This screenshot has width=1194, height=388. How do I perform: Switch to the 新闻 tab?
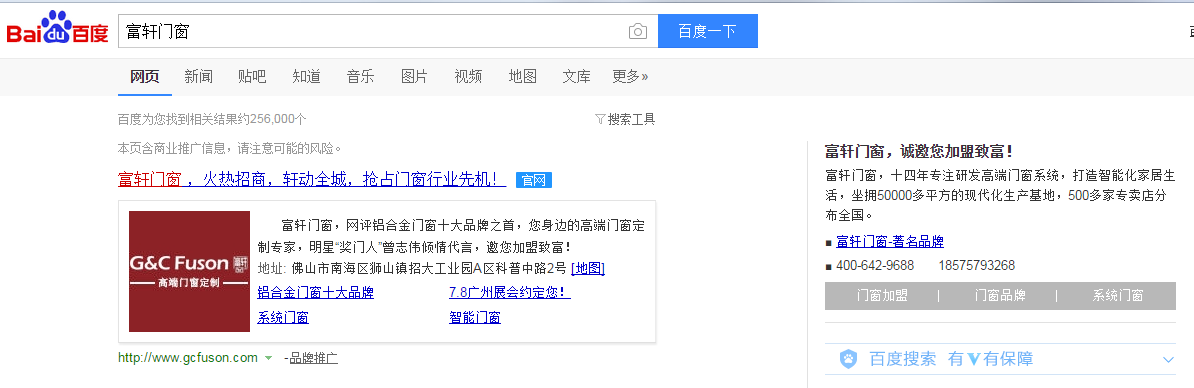tap(199, 76)
